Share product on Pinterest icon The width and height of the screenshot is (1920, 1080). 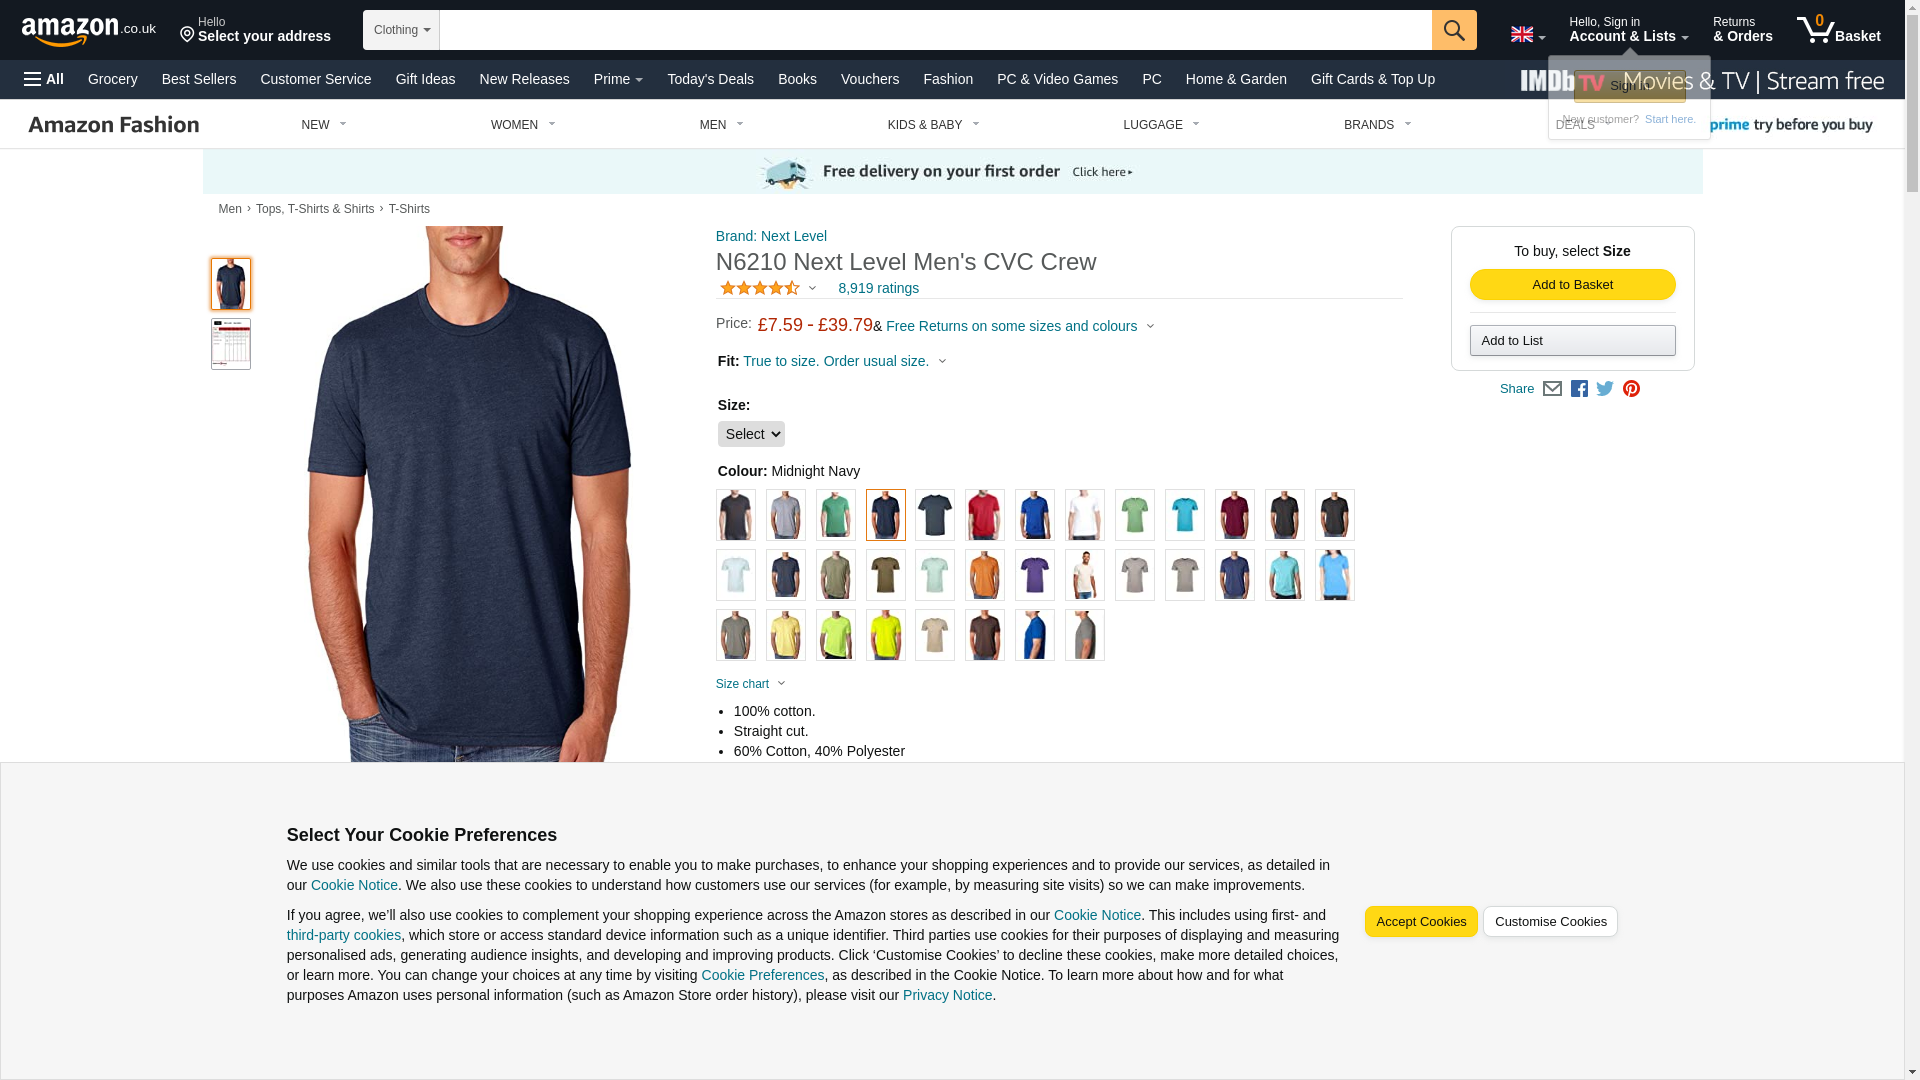tap(1631, 389)
